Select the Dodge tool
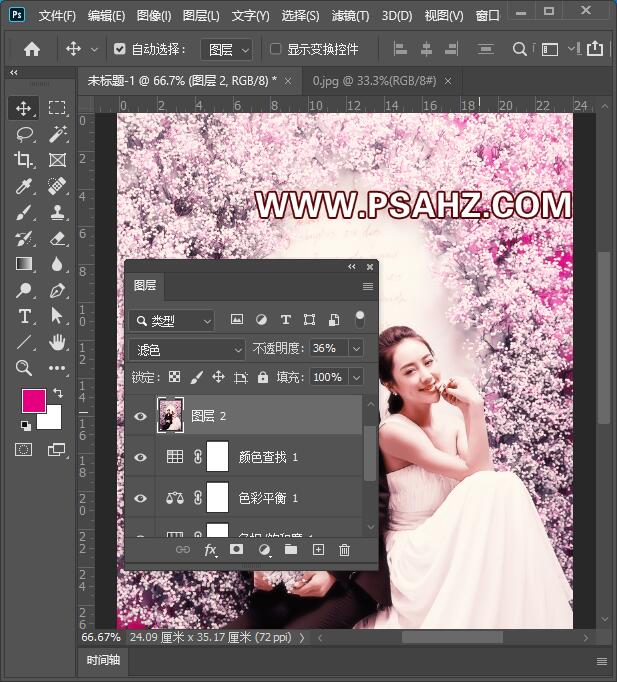 [x=23, y=290]
